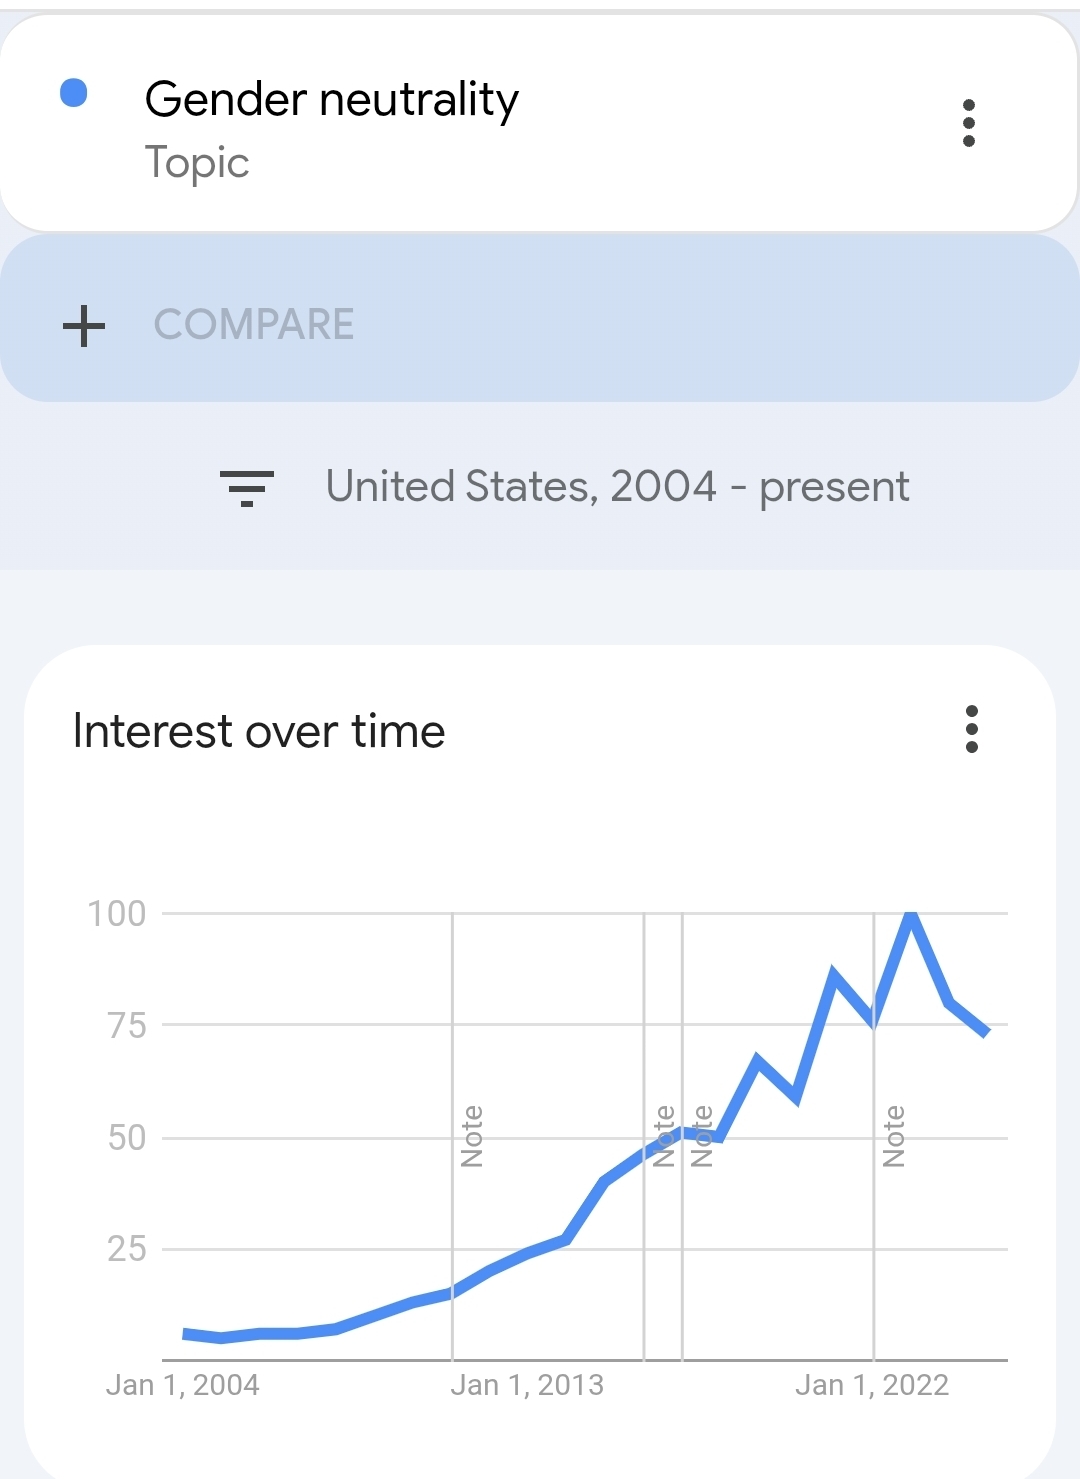Image resolution: width=1080 pixels, height=1479 pixels.
Task: Open the United States, 2004 - present filters
Action: pos(617,487)
